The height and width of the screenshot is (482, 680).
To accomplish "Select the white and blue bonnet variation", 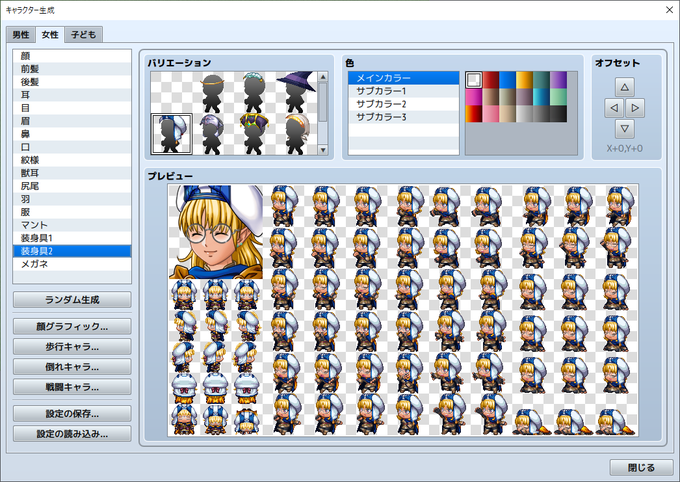I will point(171,134).
